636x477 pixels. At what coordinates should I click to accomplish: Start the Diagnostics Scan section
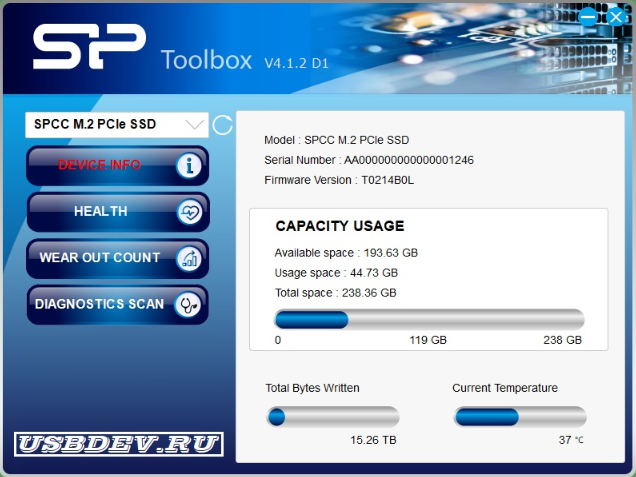pos(118,305)
